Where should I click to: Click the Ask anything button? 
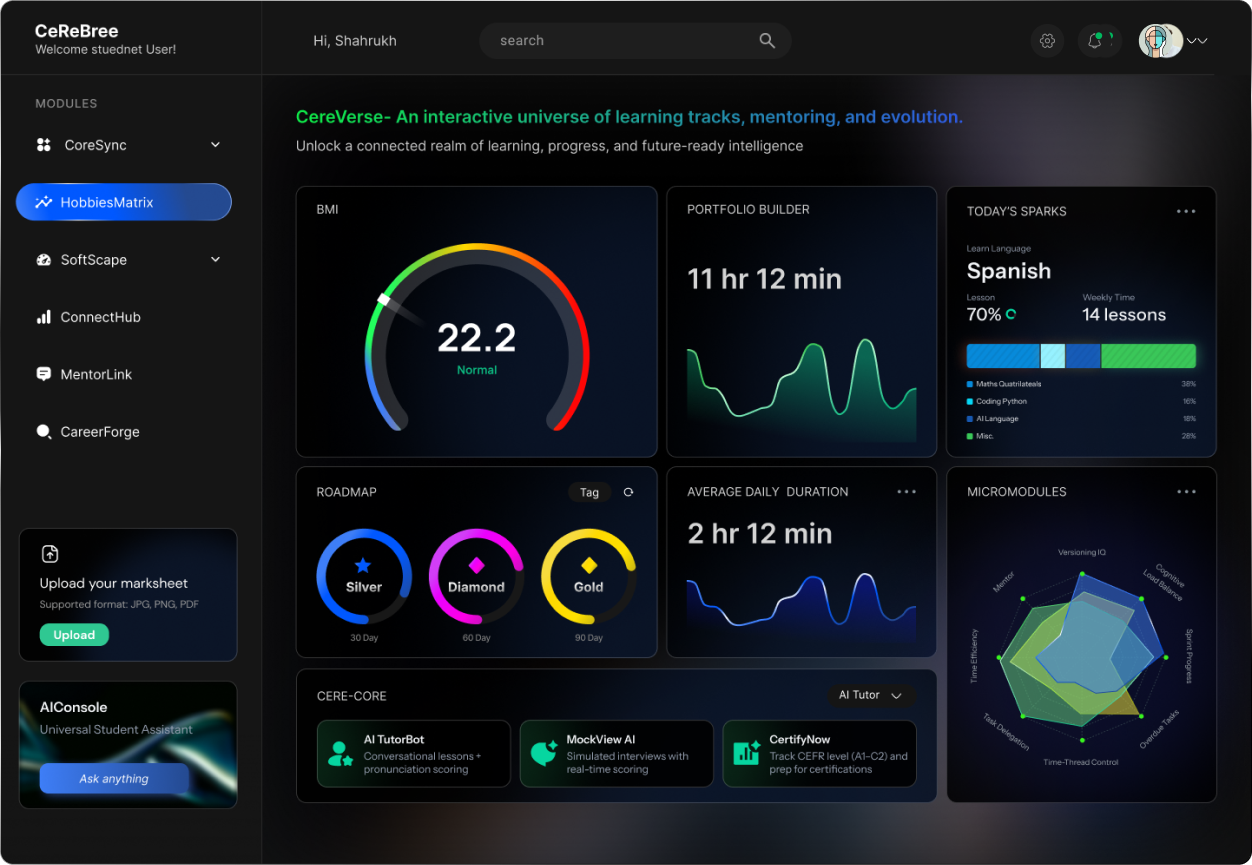(114, 779)
